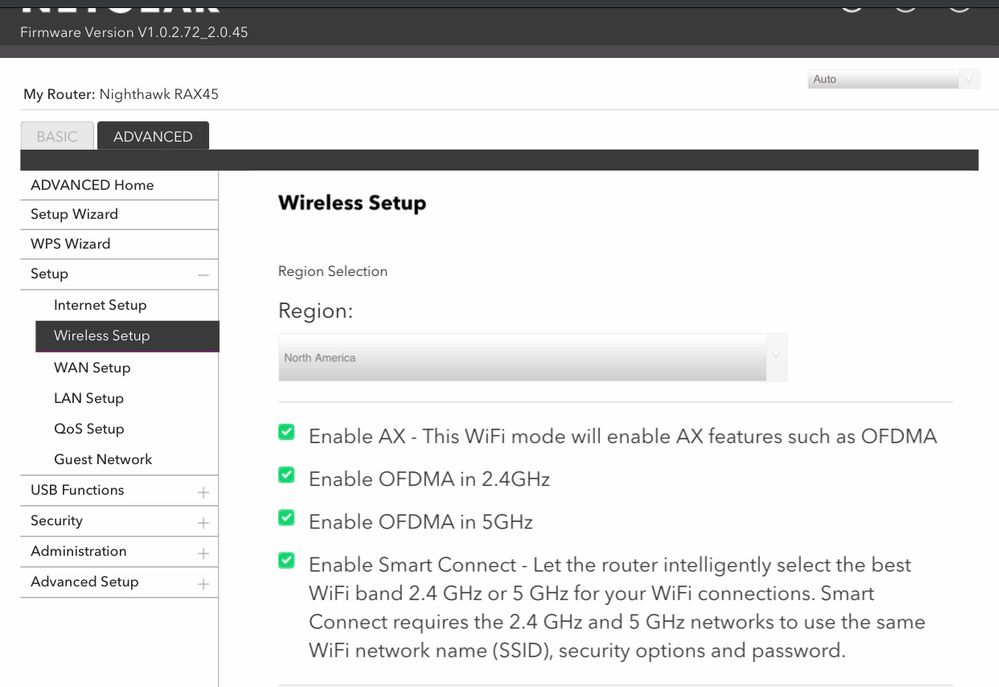Open WPS Wizard from the sidebar
This screenshot has width=999, height=687.
point(119,243)
